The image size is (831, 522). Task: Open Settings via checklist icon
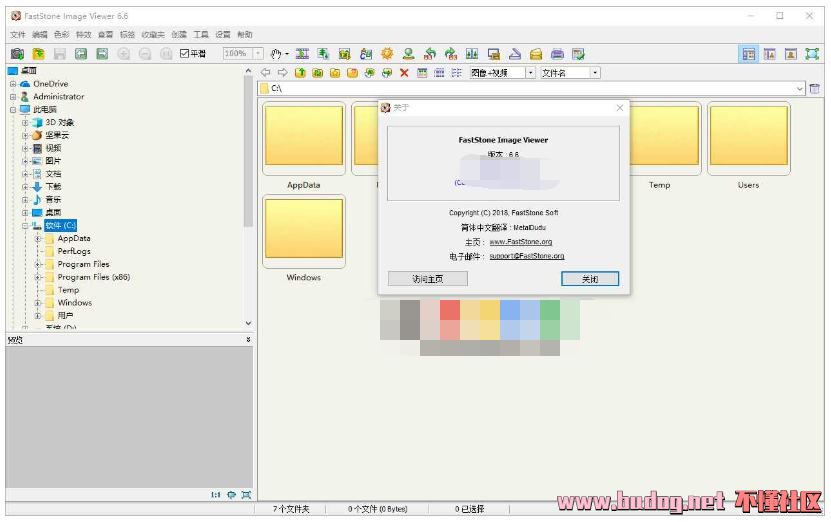click(x=578, y=54)
